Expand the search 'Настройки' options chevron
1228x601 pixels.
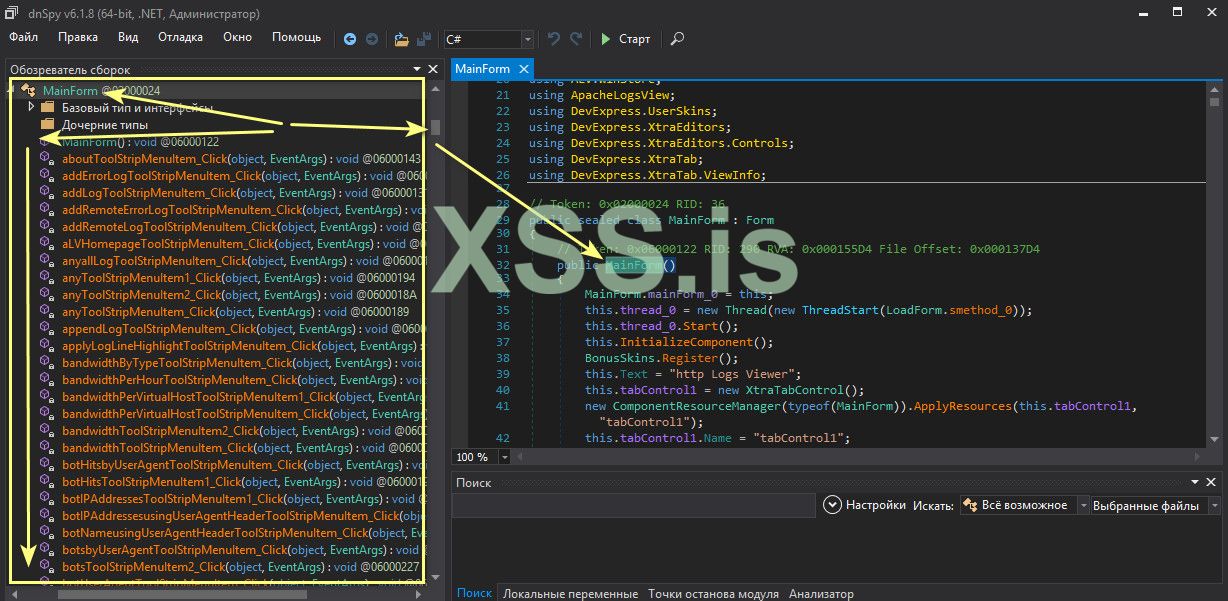832,506
